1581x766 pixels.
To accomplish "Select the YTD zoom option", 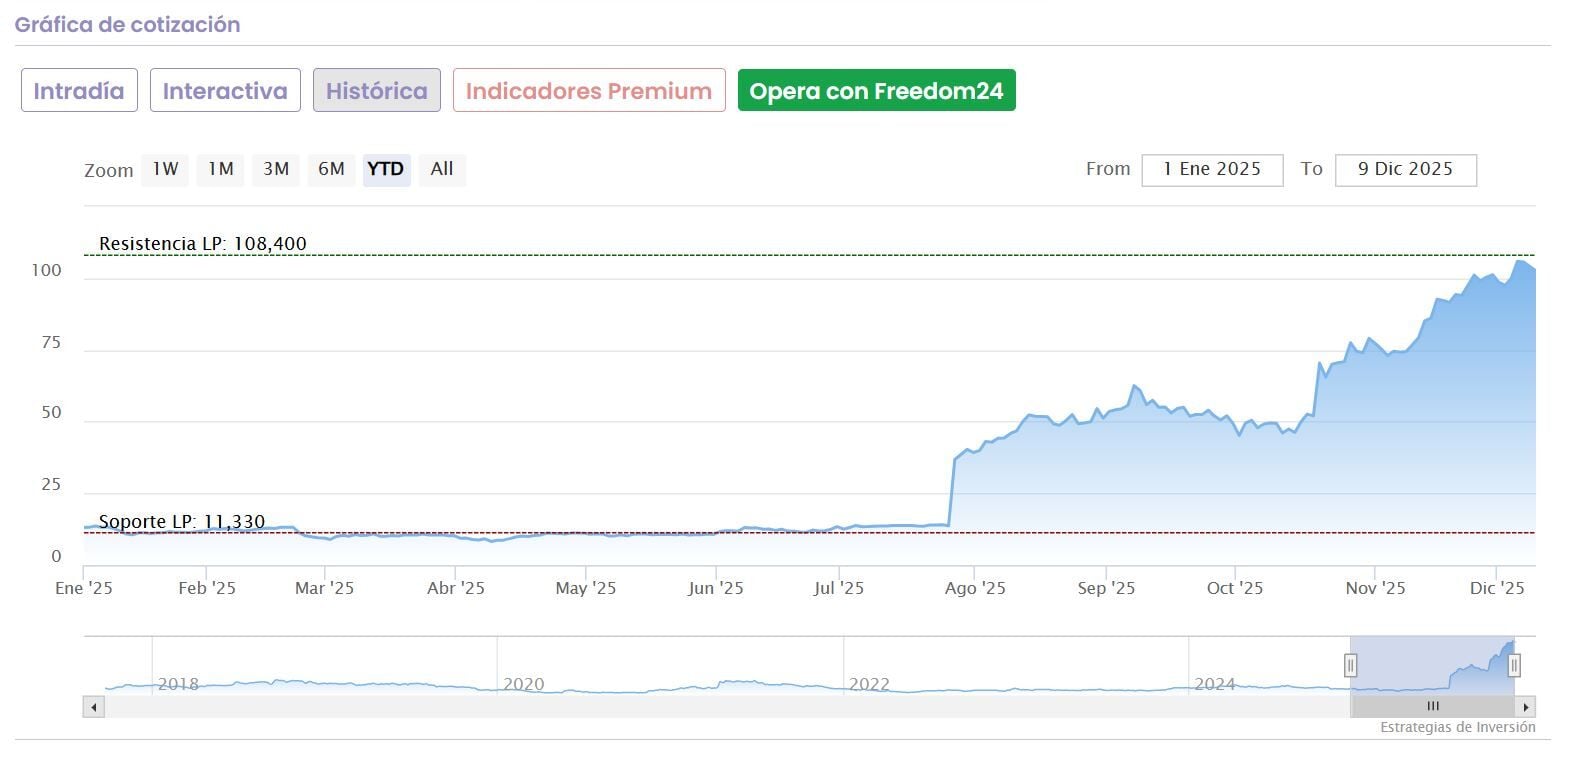I will click(386, 169).
